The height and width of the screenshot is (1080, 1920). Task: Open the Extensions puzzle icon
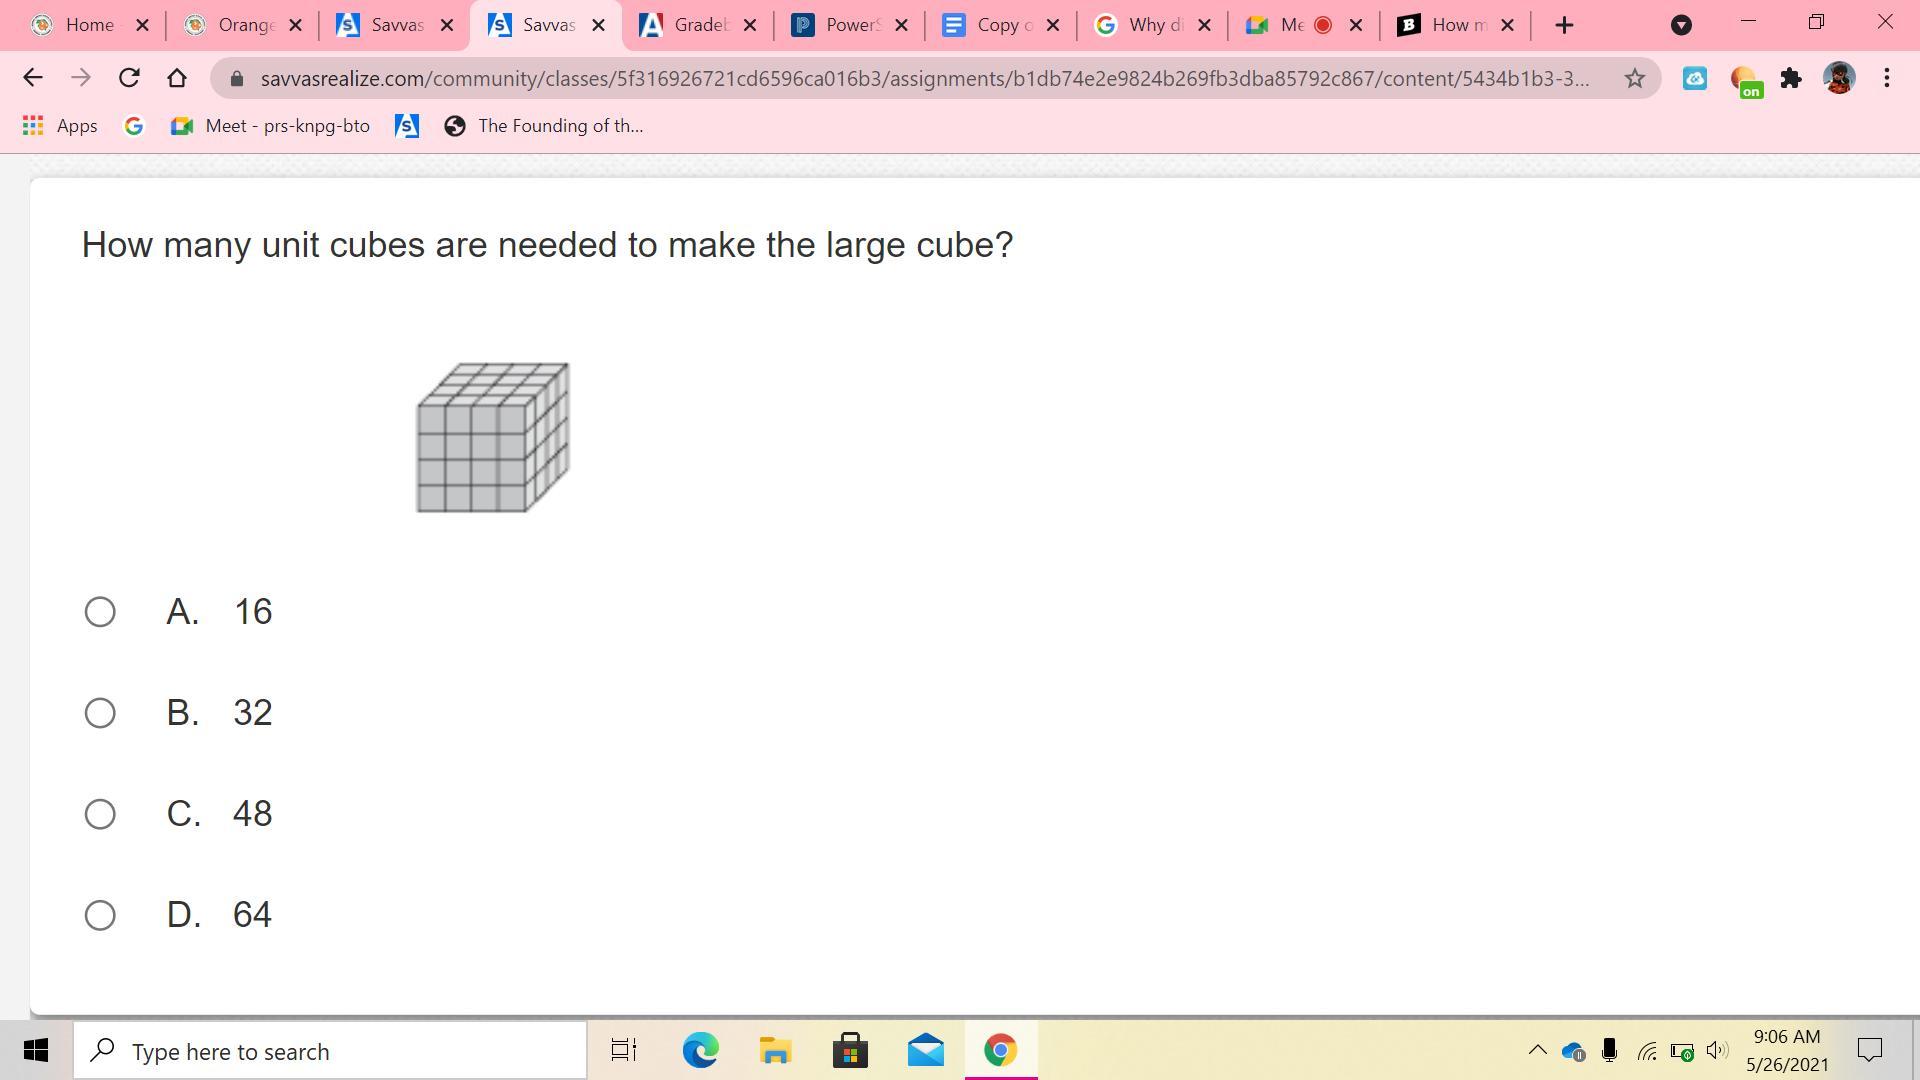tap(1791, 78)
